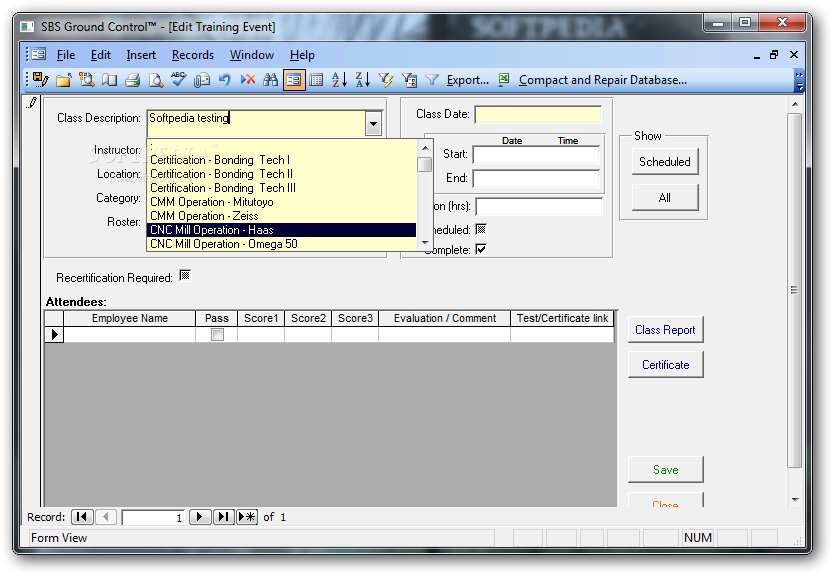This screenshot has height=575, width=833.
Task: Click the Filter By Form icon
Action: [409, 80]
